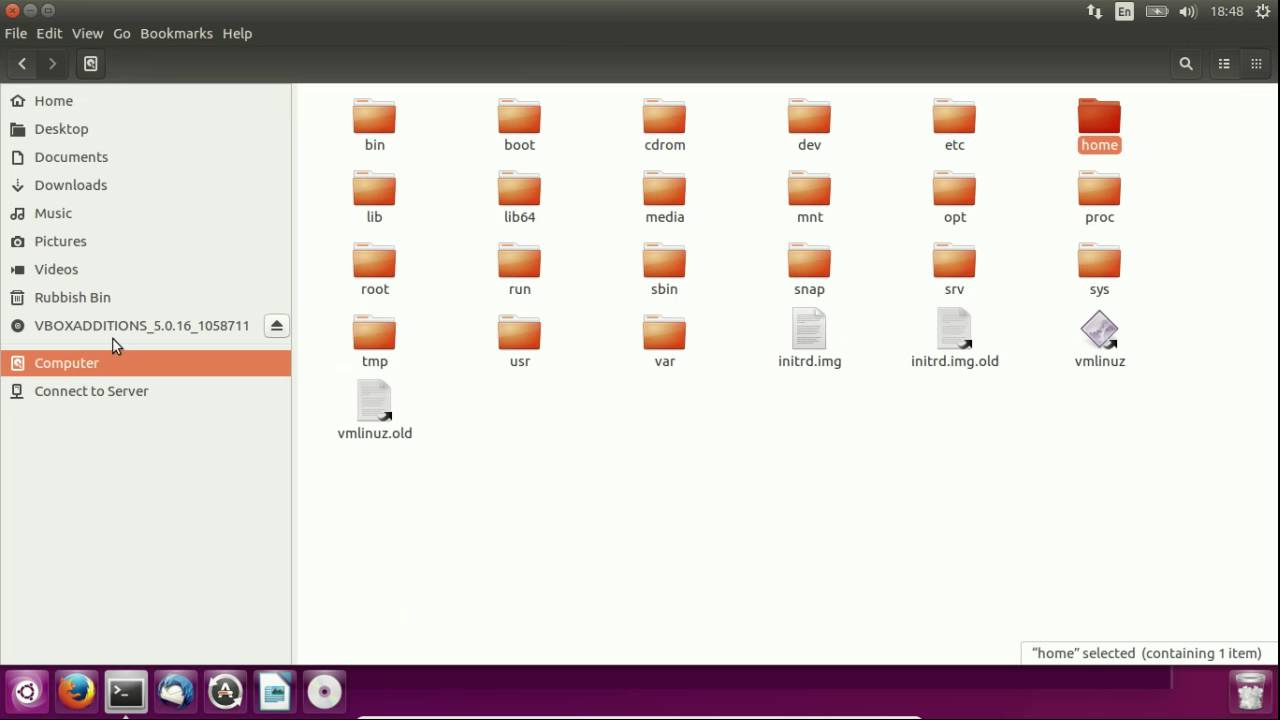The height and width of the screenshot is (720, 1280).
Task: Launch Firefox from the dock
Action: click(x=75, y=691)
